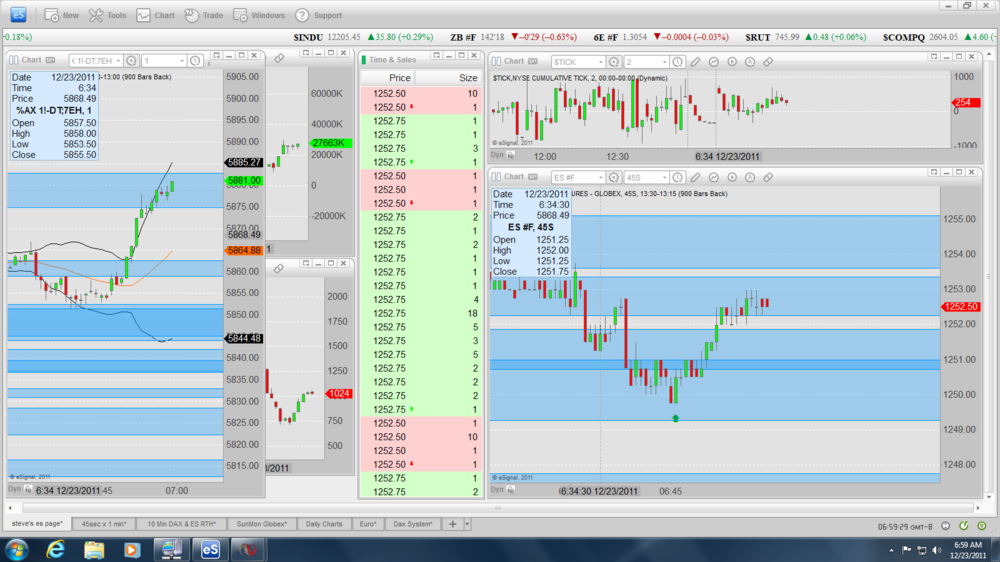The width and height of the screenshot is (1000, 562).
Task: Open Windows Media Player from taskbar
Action: click(x=132, y=549)
